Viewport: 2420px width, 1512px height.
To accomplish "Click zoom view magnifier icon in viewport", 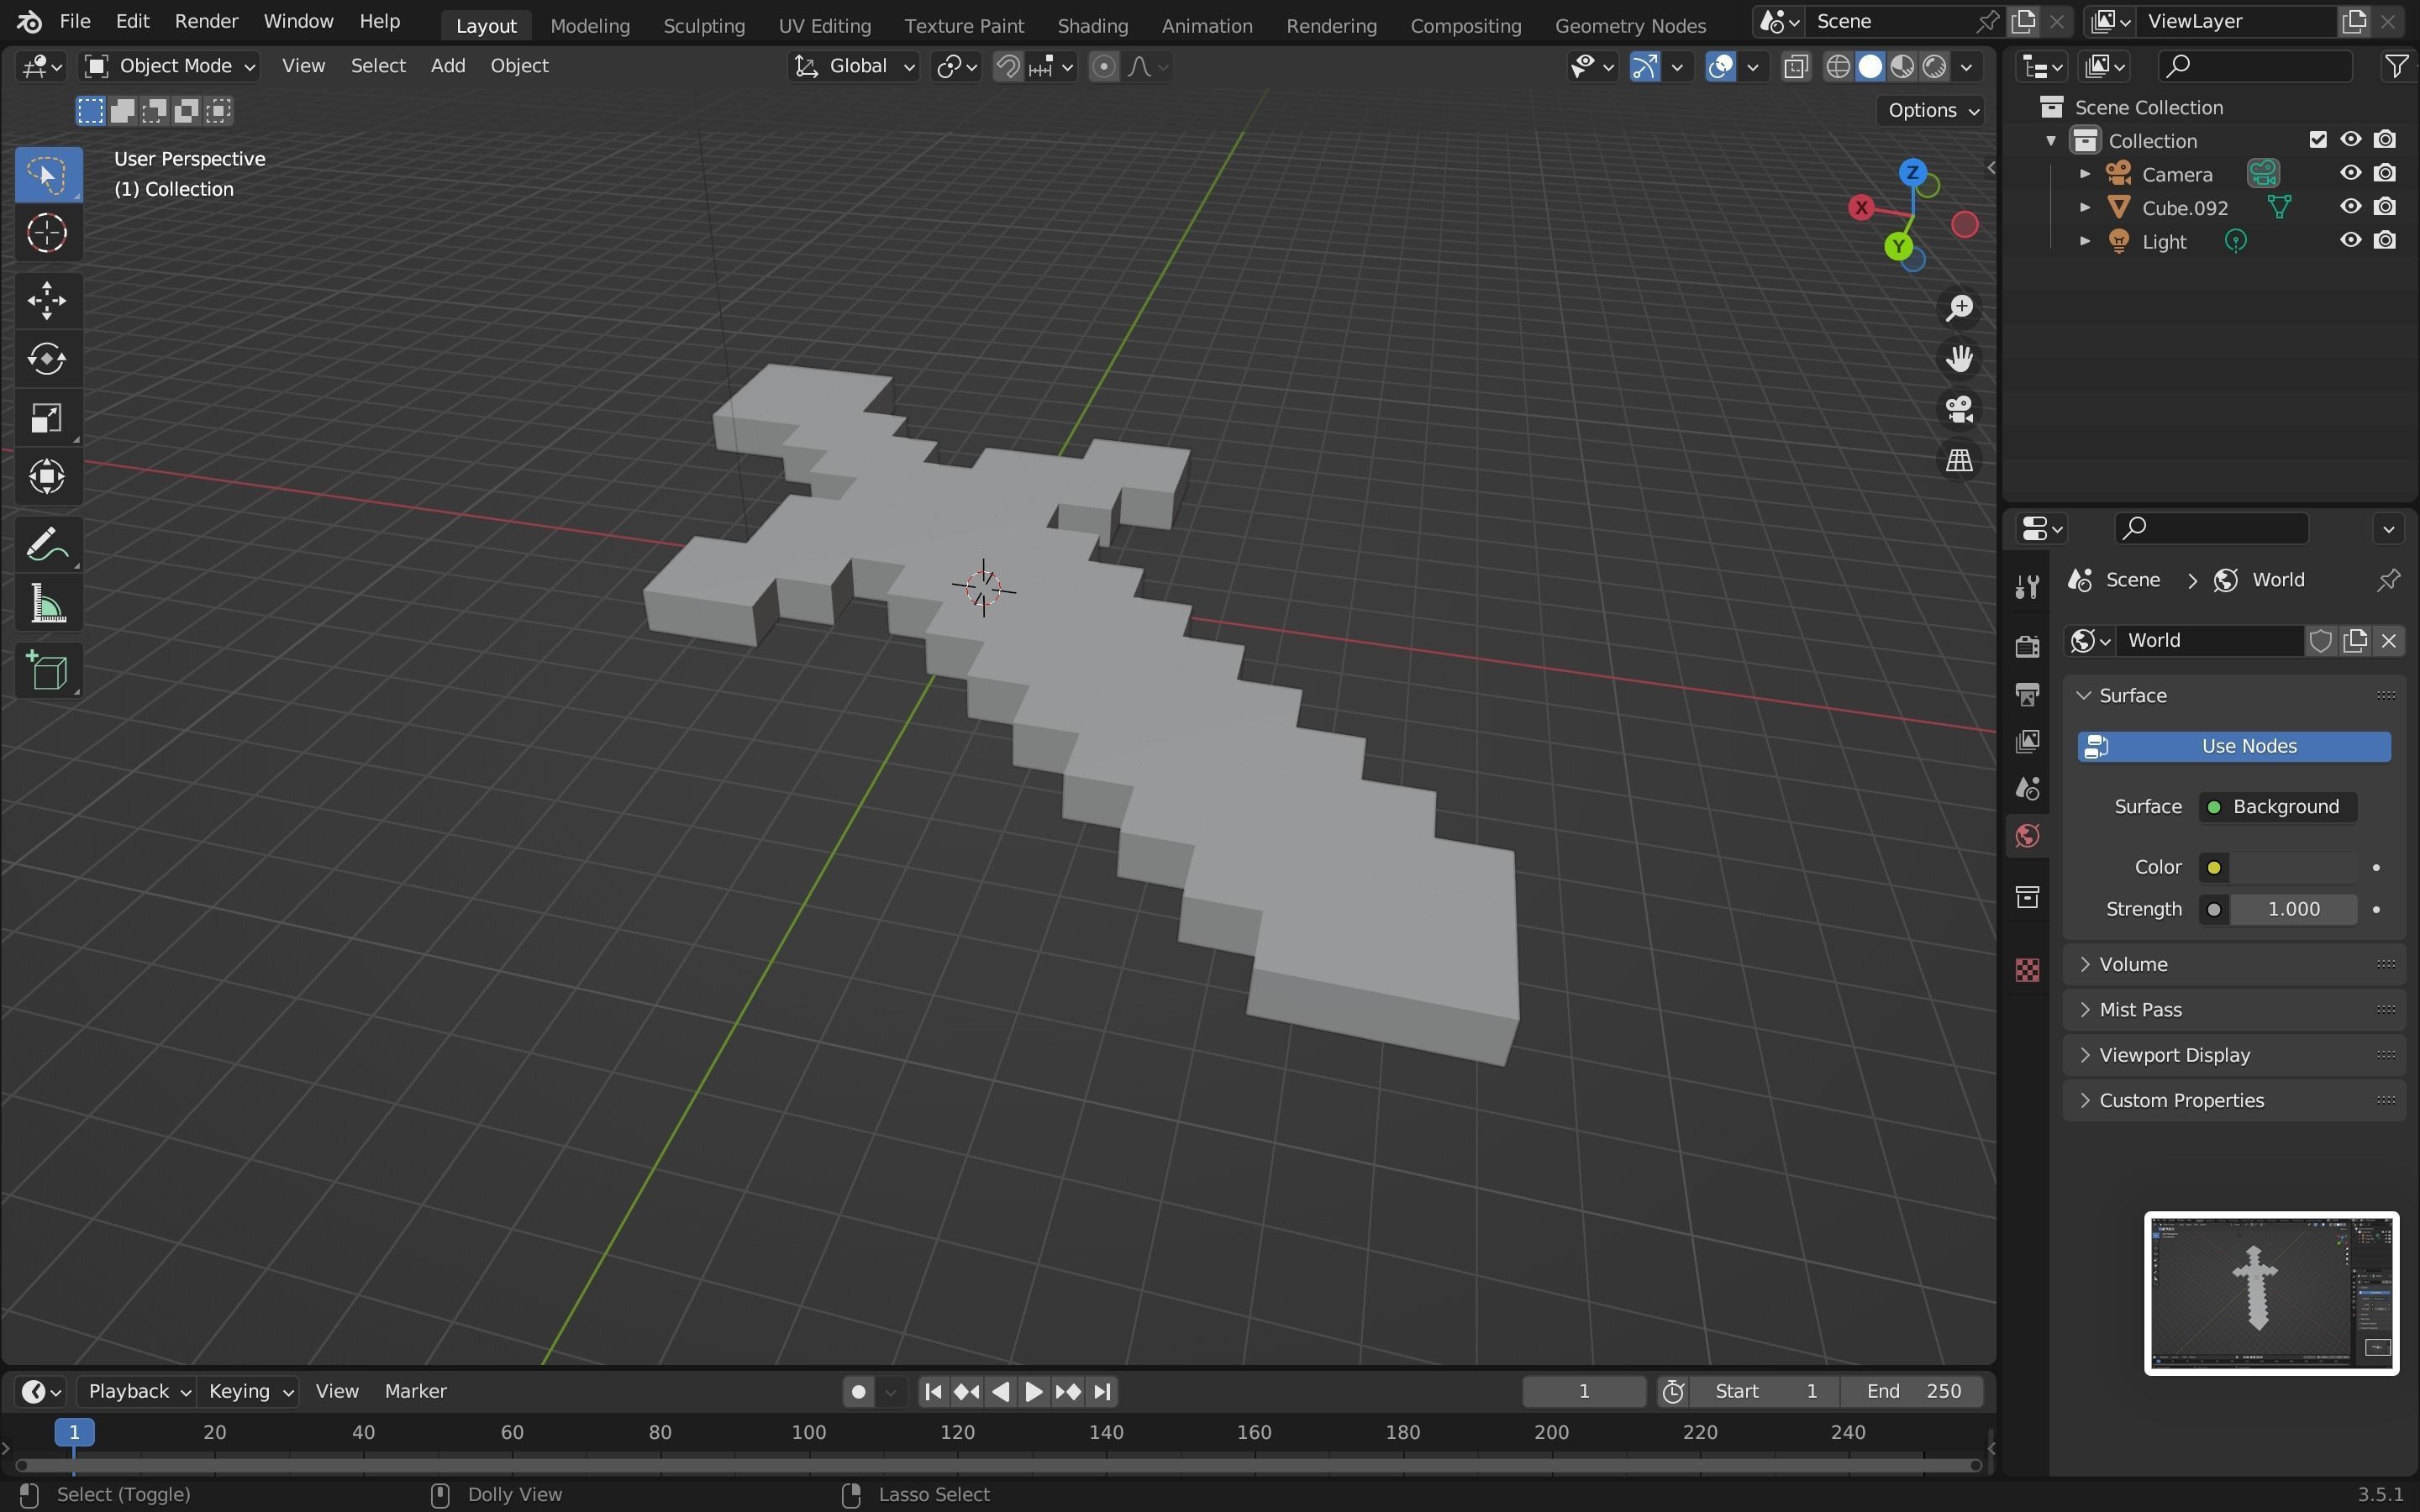I will click(x=1959, y=308).
